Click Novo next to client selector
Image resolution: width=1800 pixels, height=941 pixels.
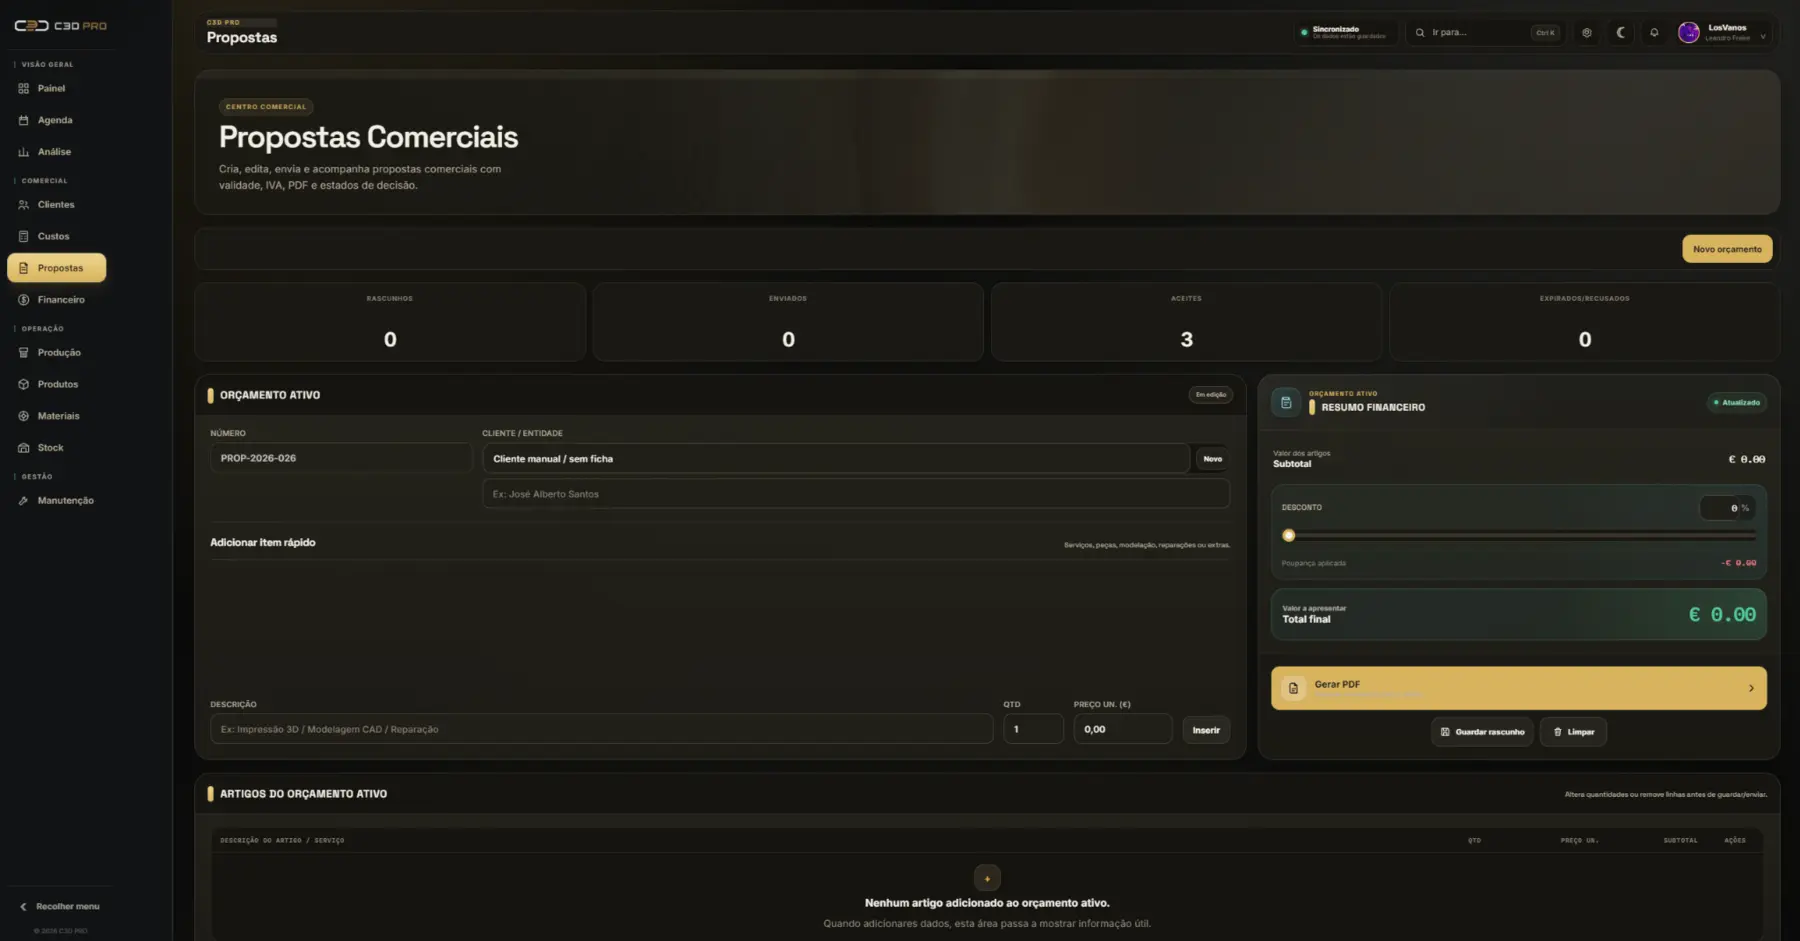(1213, 459)
